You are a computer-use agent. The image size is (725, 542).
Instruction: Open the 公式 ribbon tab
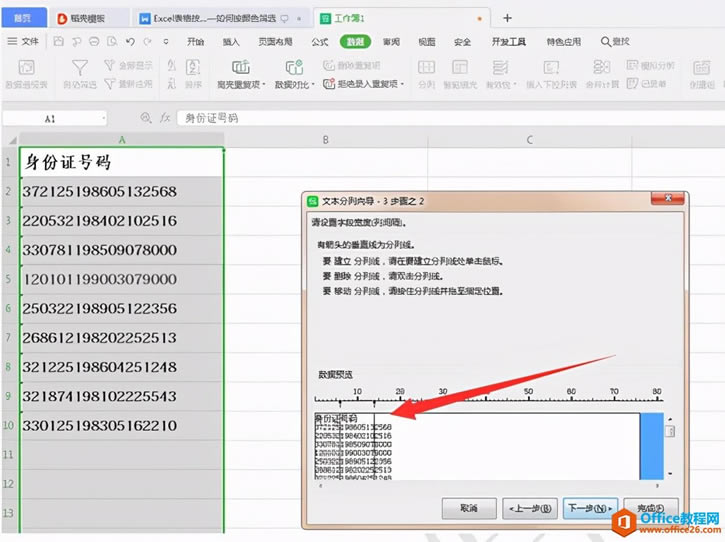(319, 42)
